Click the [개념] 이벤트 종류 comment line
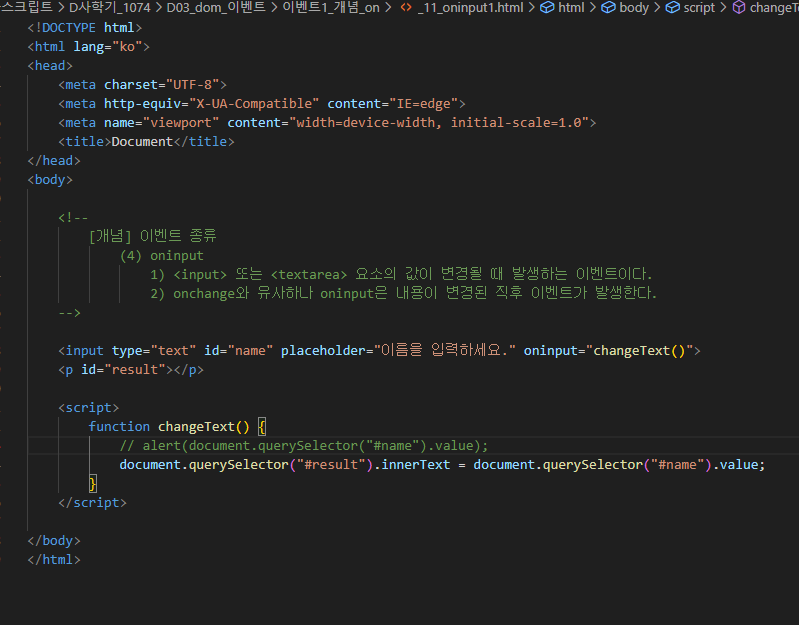 click(152, 236)
